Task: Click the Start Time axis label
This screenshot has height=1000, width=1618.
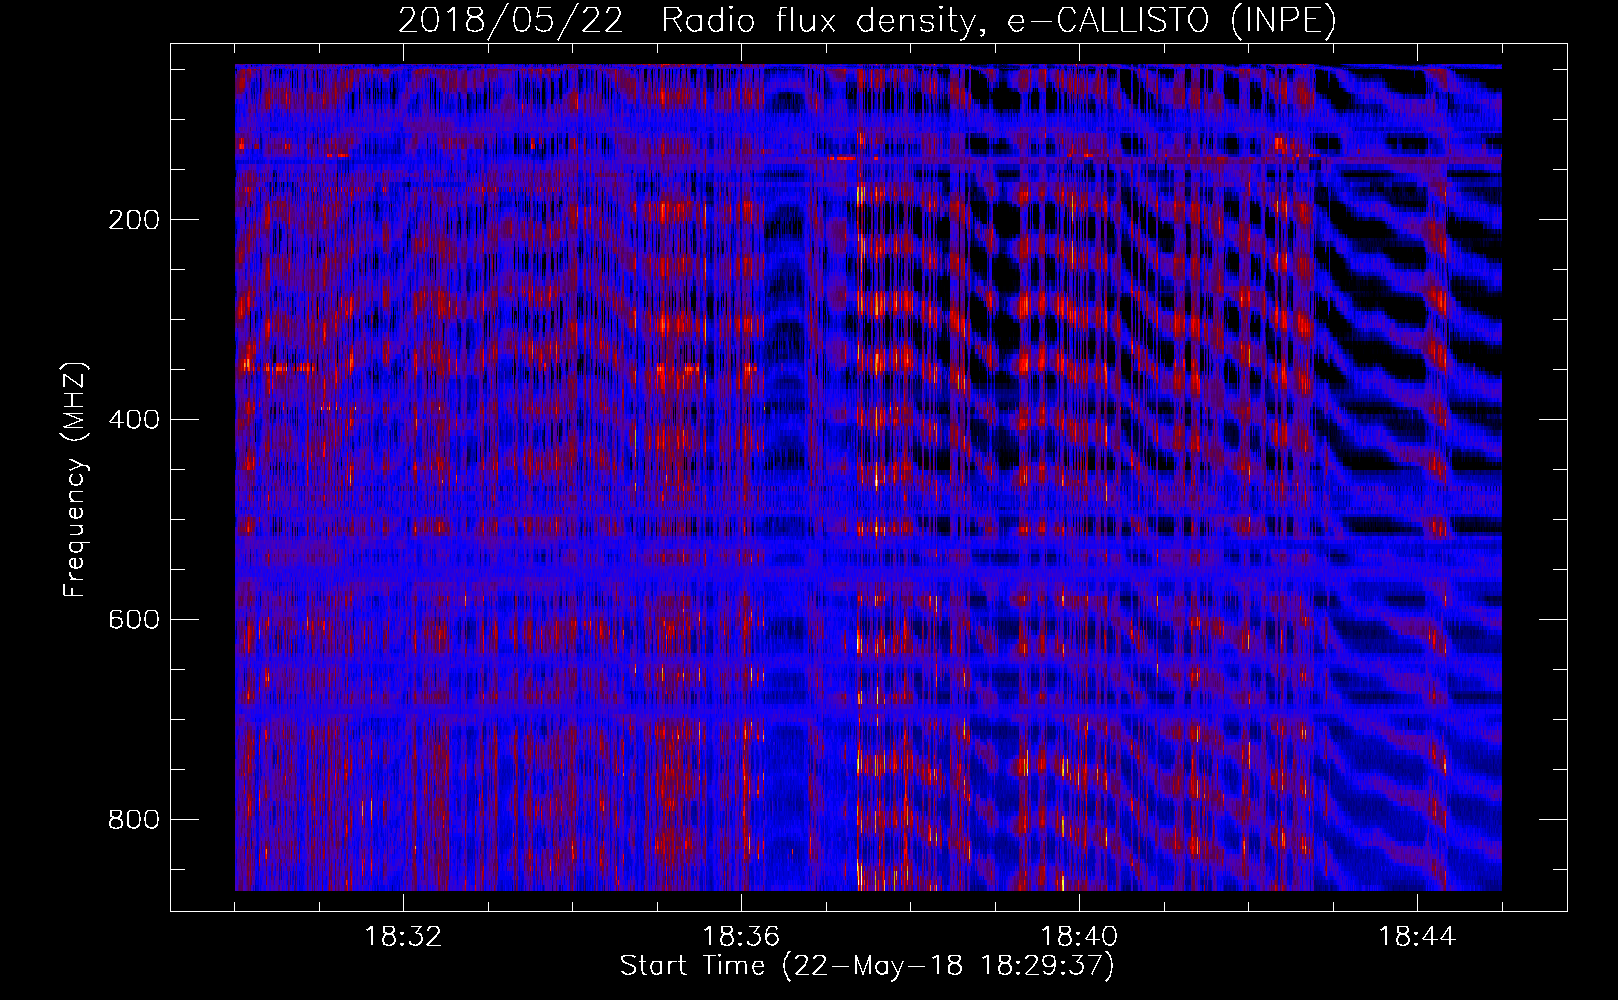Action: coord(867,966)
